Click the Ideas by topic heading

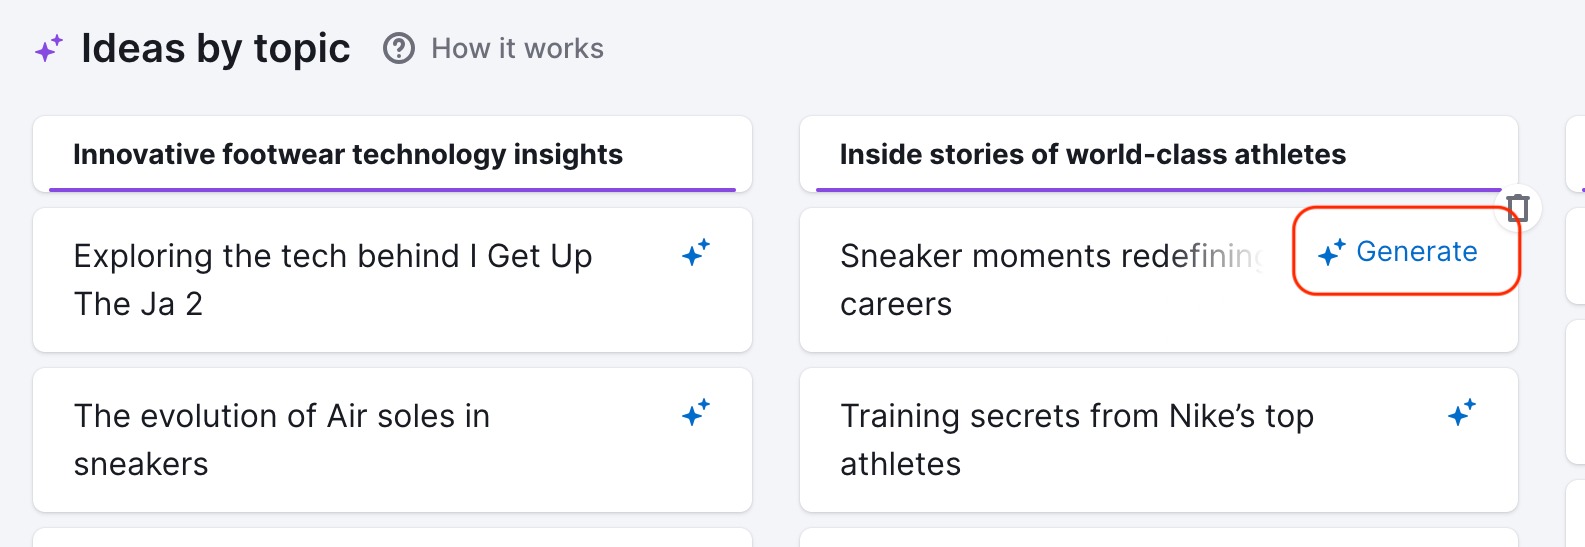click(x=215, y=48)
